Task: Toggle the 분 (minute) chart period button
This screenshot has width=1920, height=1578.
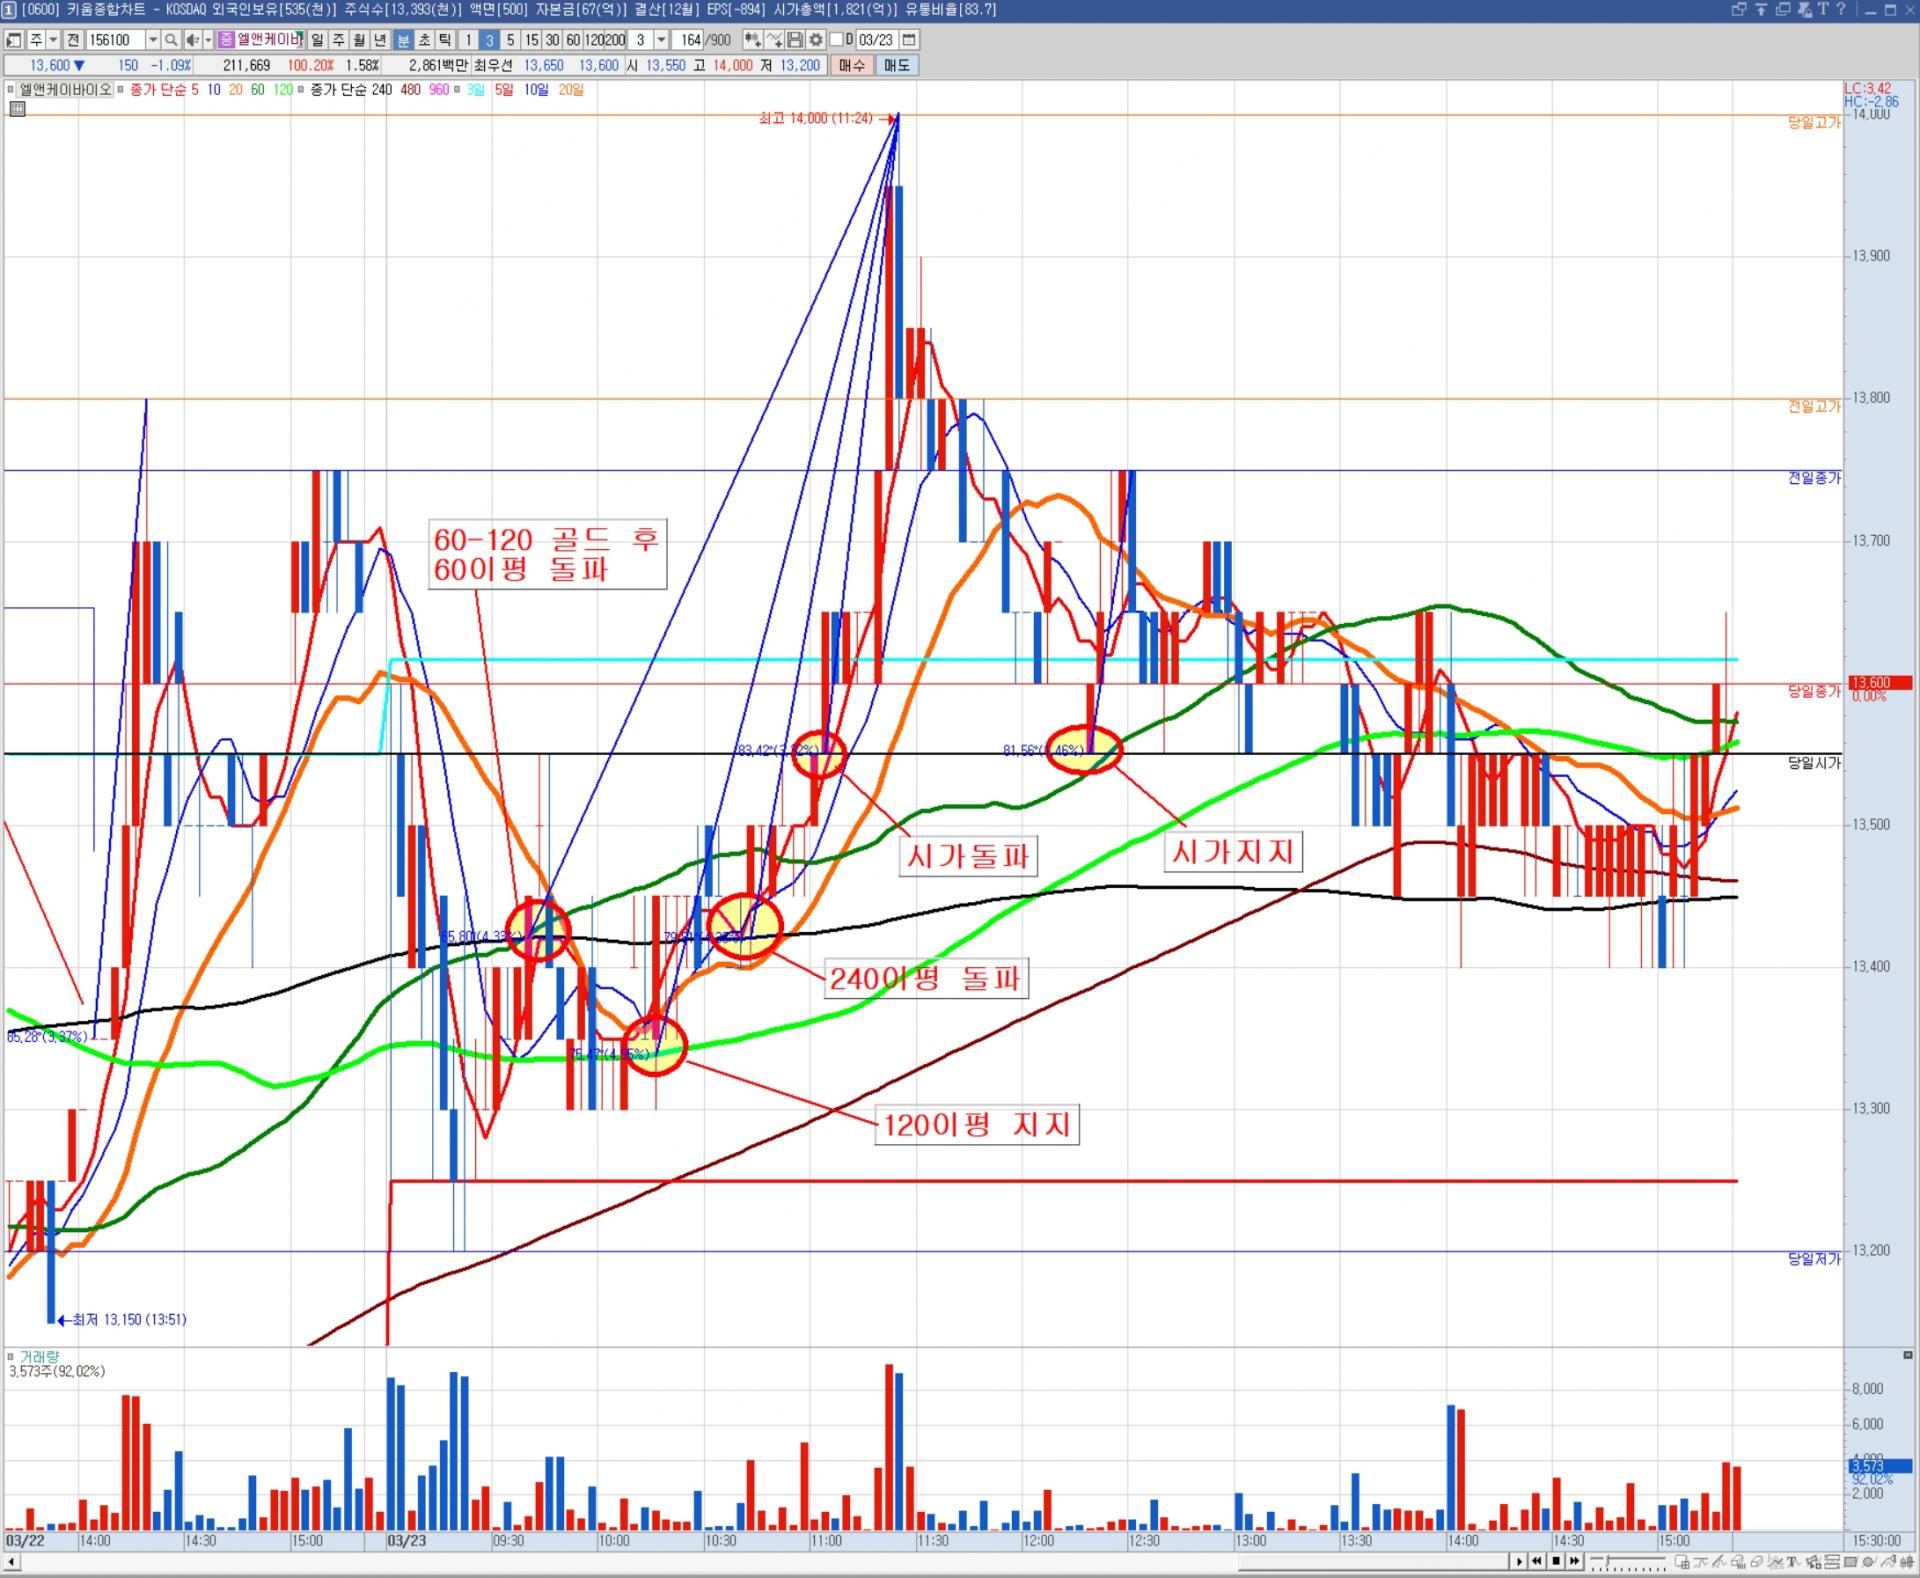Action: 402,40
